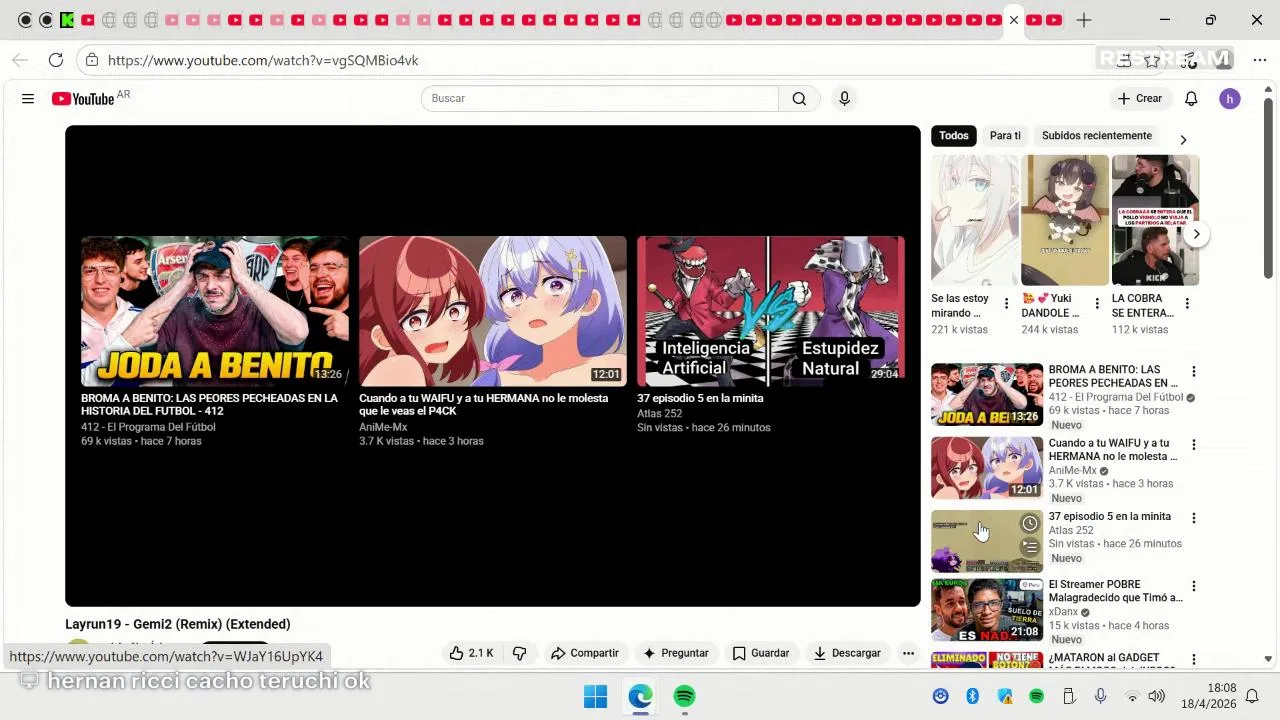Screen dimensions: 1280x720
Task: Reload the page with refresh icon
Action: click(x=56, y=60)
